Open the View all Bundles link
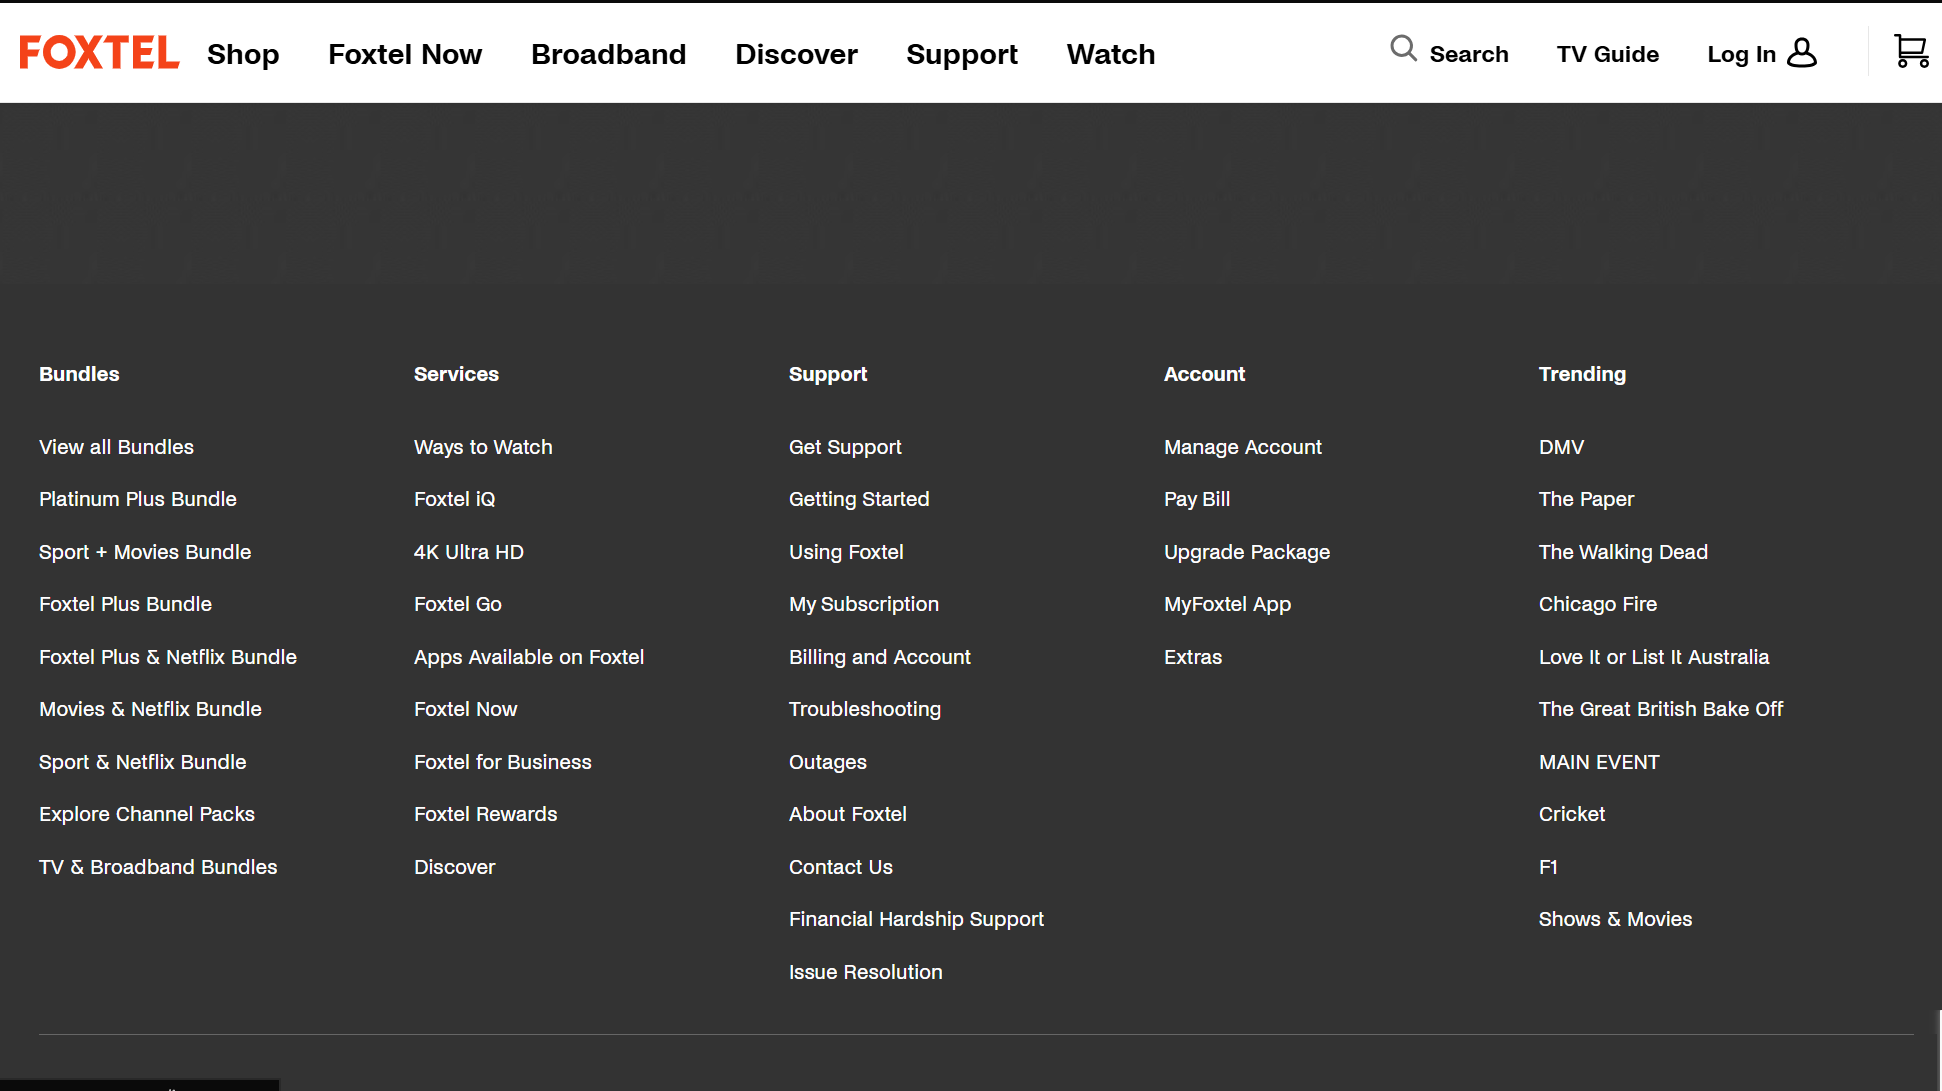The image size is (1942, 1091). coord(116,447)
